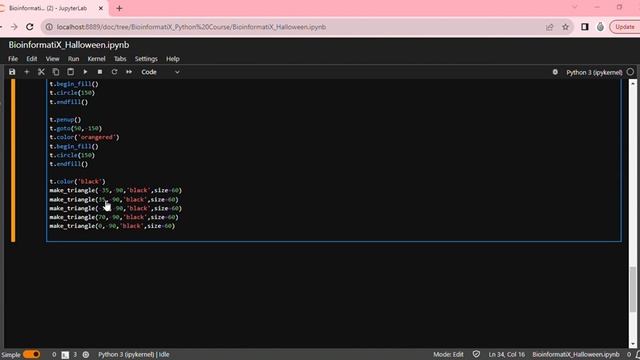Open the Settings menu
The width and height of the screenshot is (640, 360).
146,59
